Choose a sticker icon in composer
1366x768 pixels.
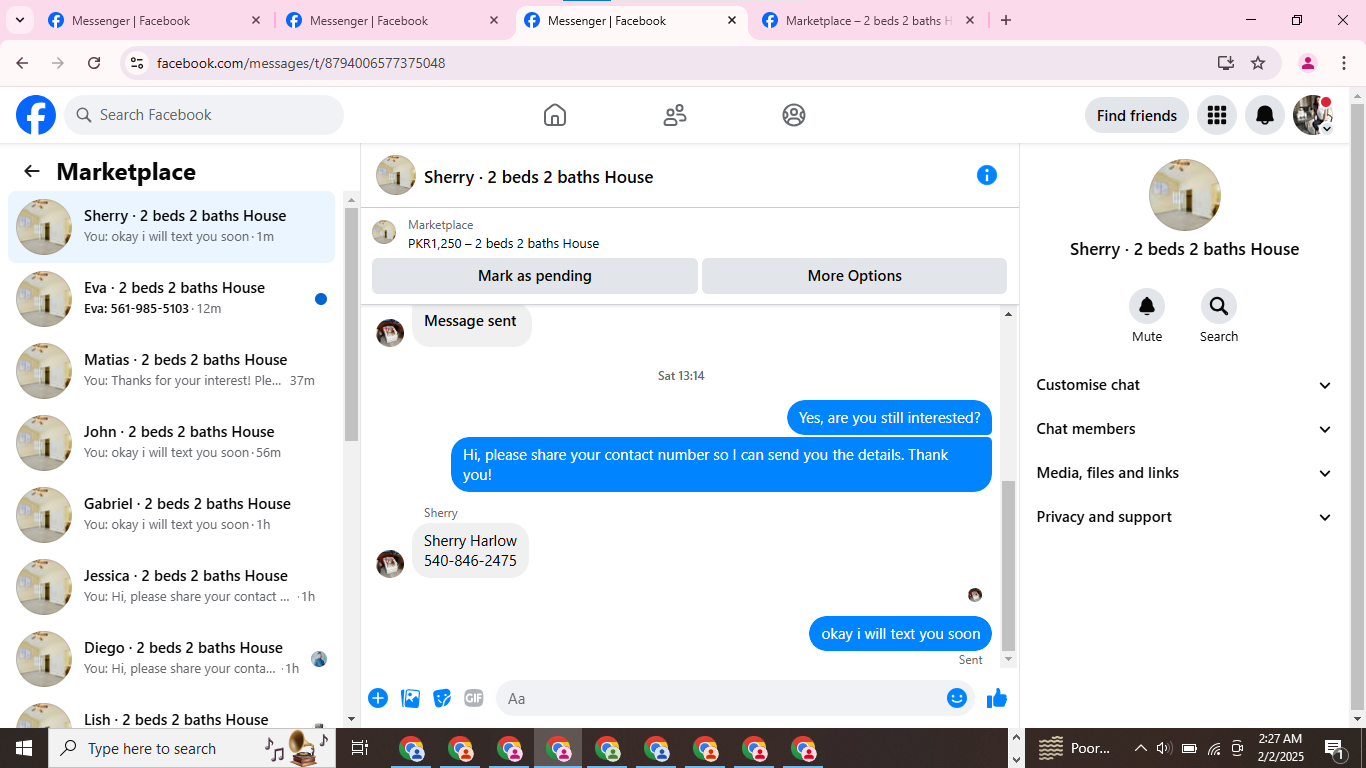point(442,698)
